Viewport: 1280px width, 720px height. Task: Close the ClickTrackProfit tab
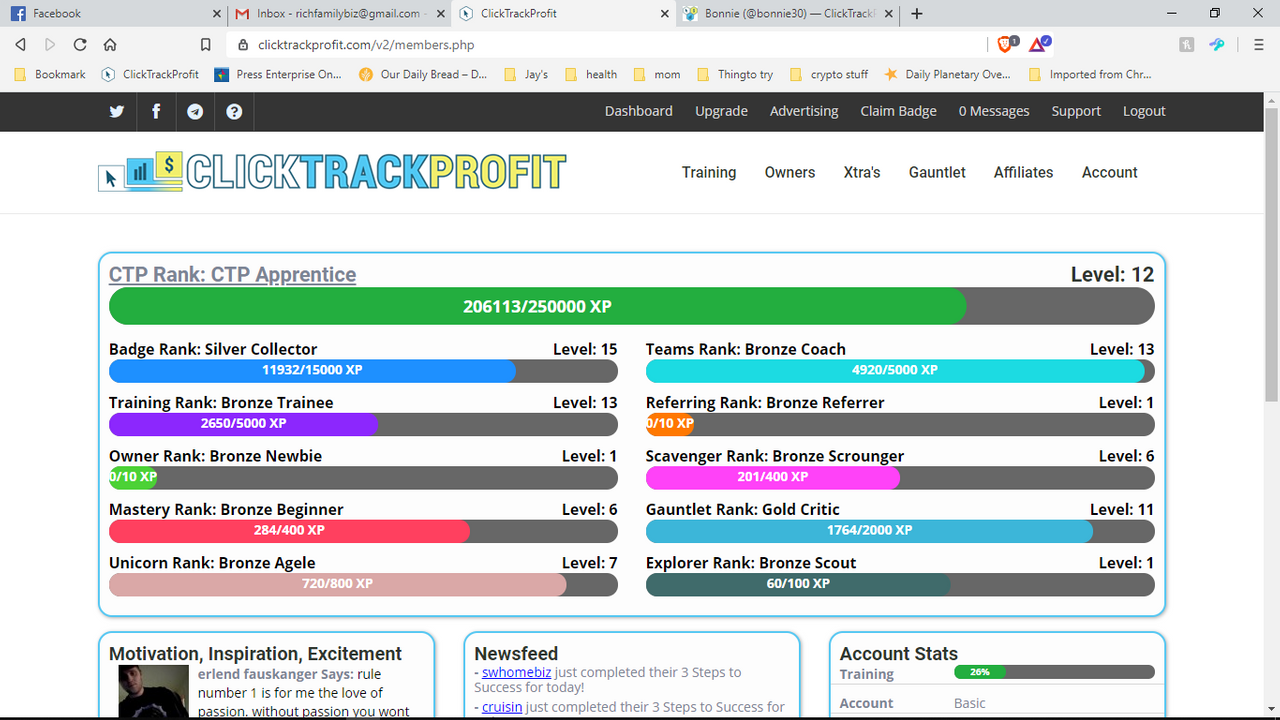pos(666,14)
